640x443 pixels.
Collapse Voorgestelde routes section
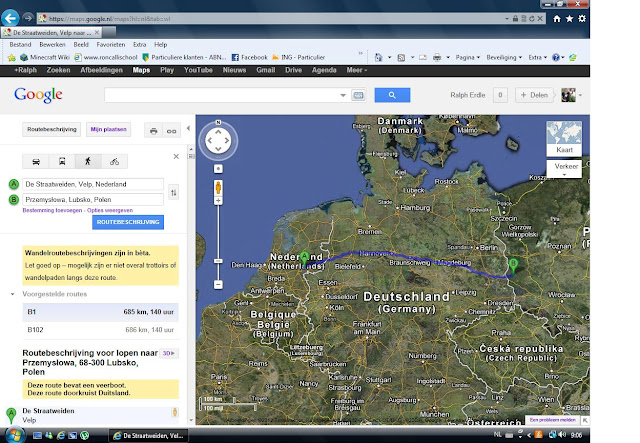(x=13, y=294)
